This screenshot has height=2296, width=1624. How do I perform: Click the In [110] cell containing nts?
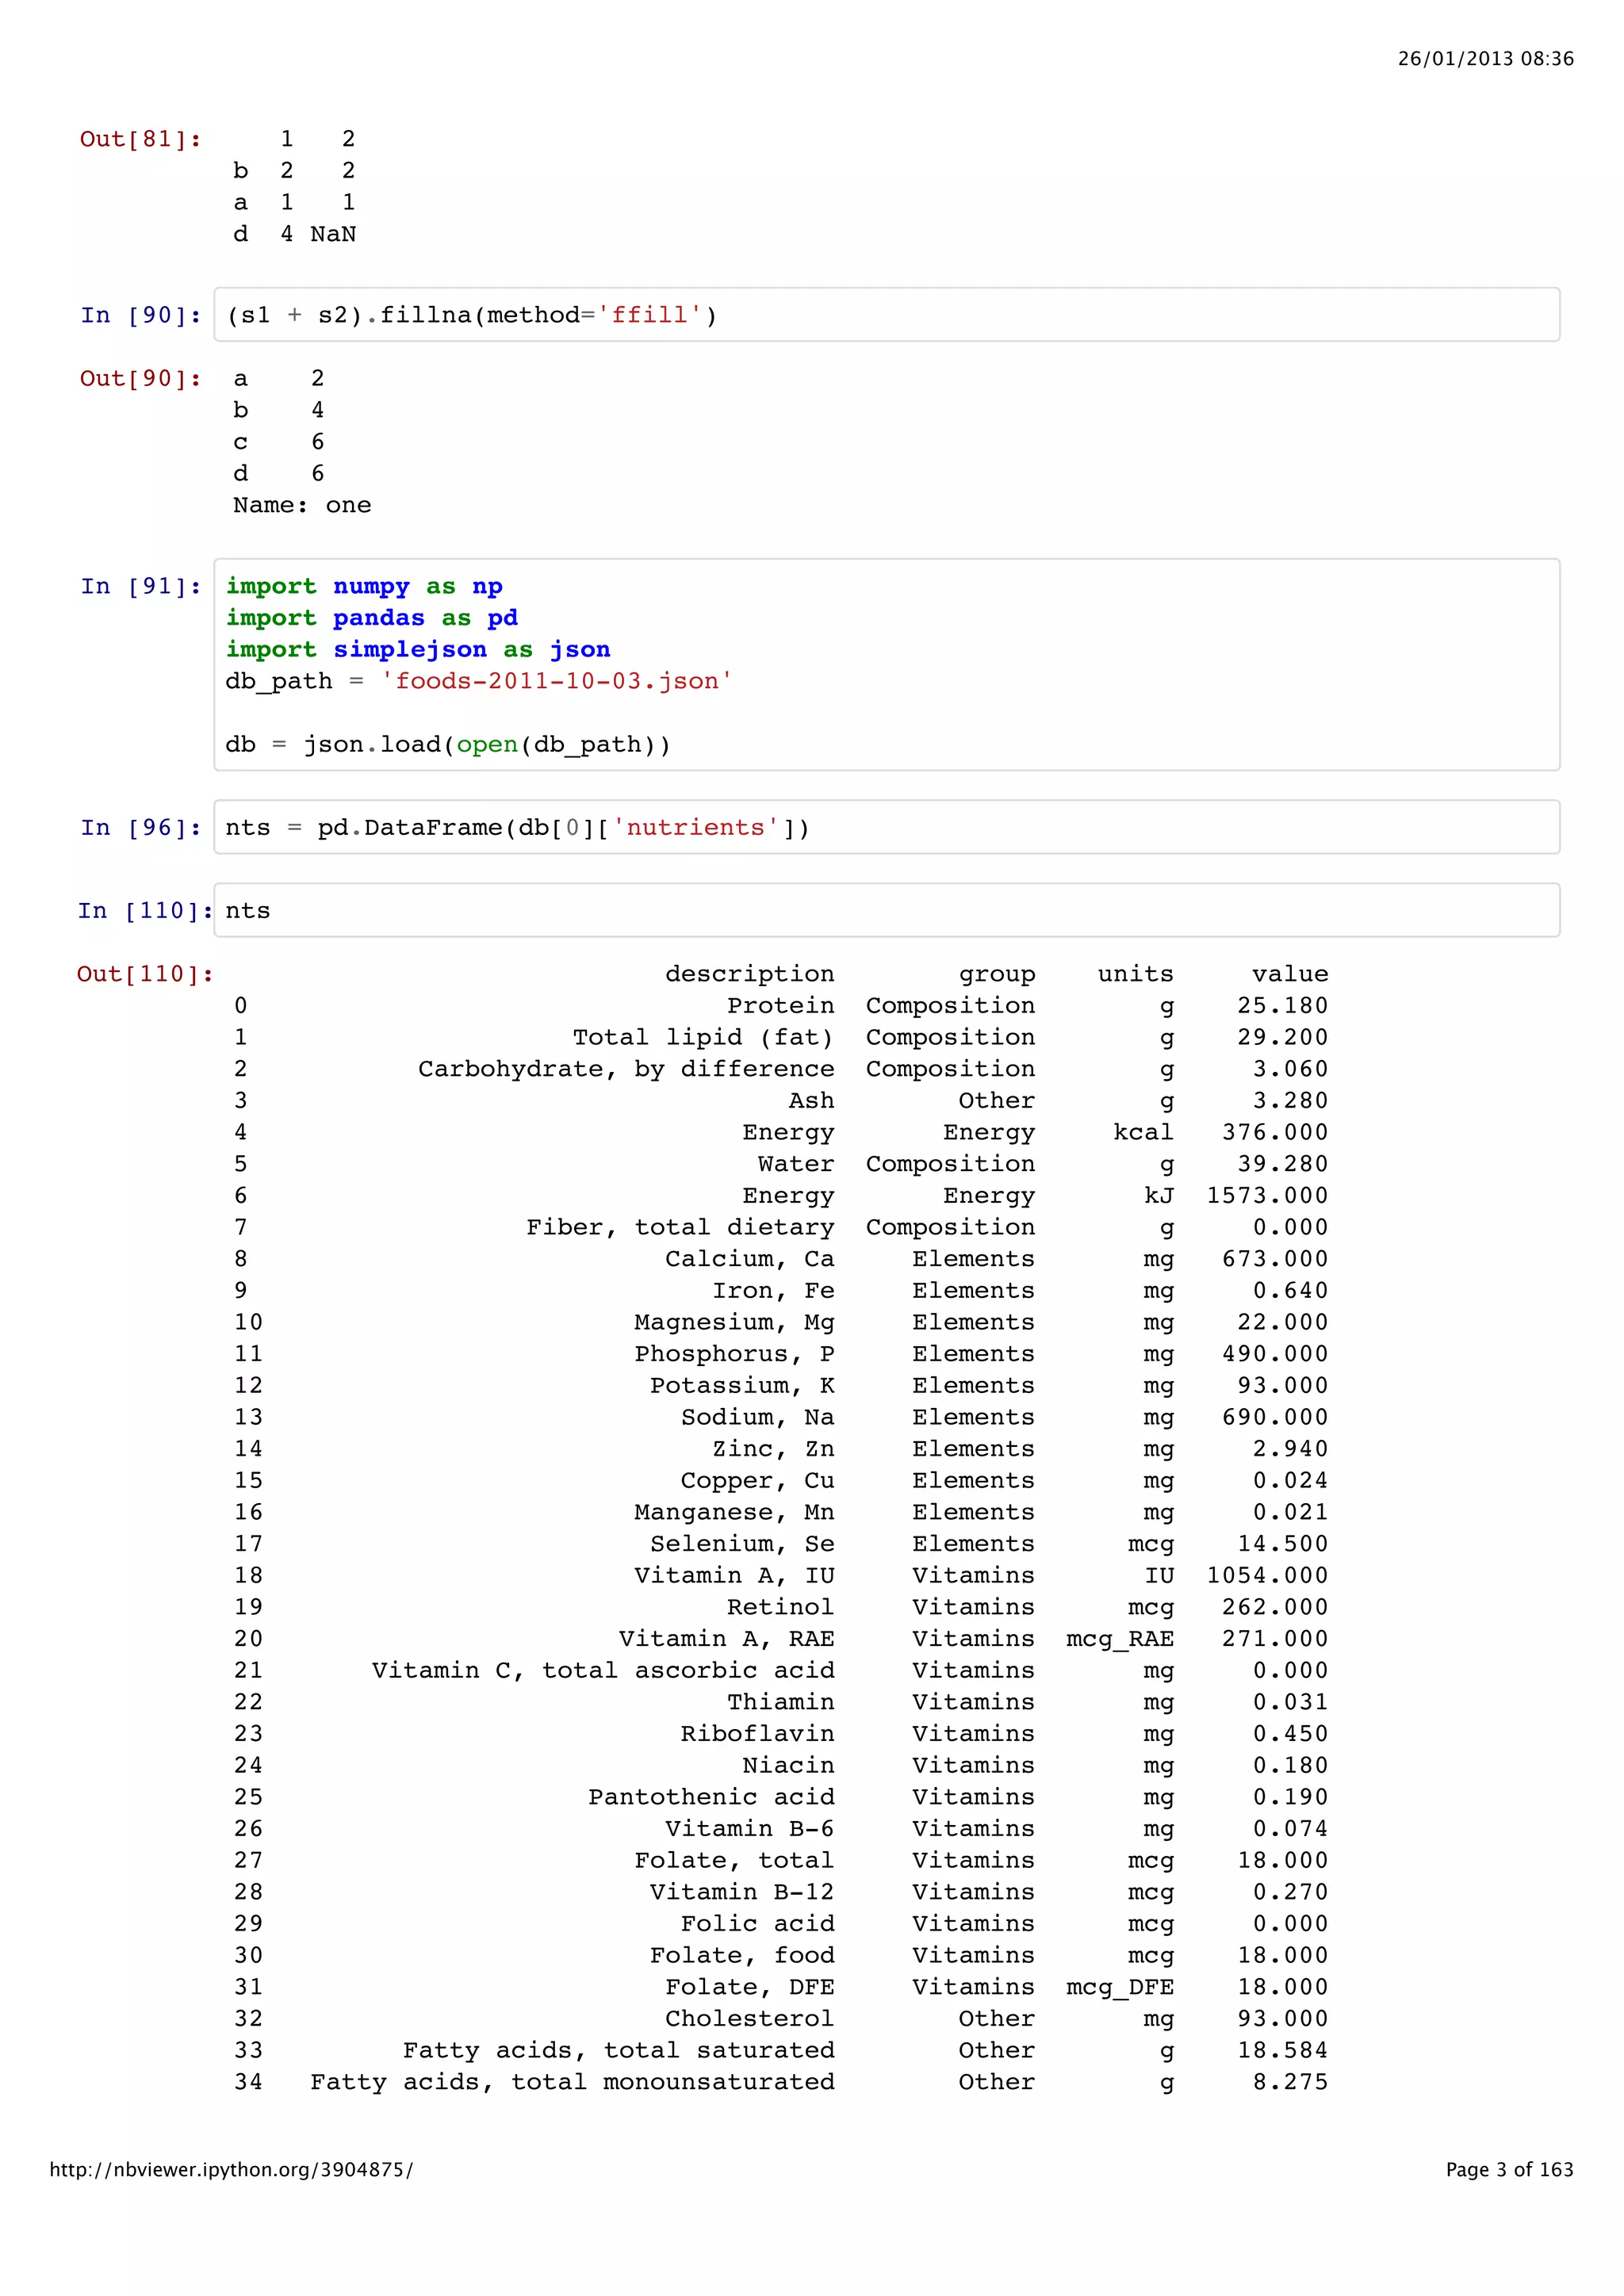coord(886,910)
